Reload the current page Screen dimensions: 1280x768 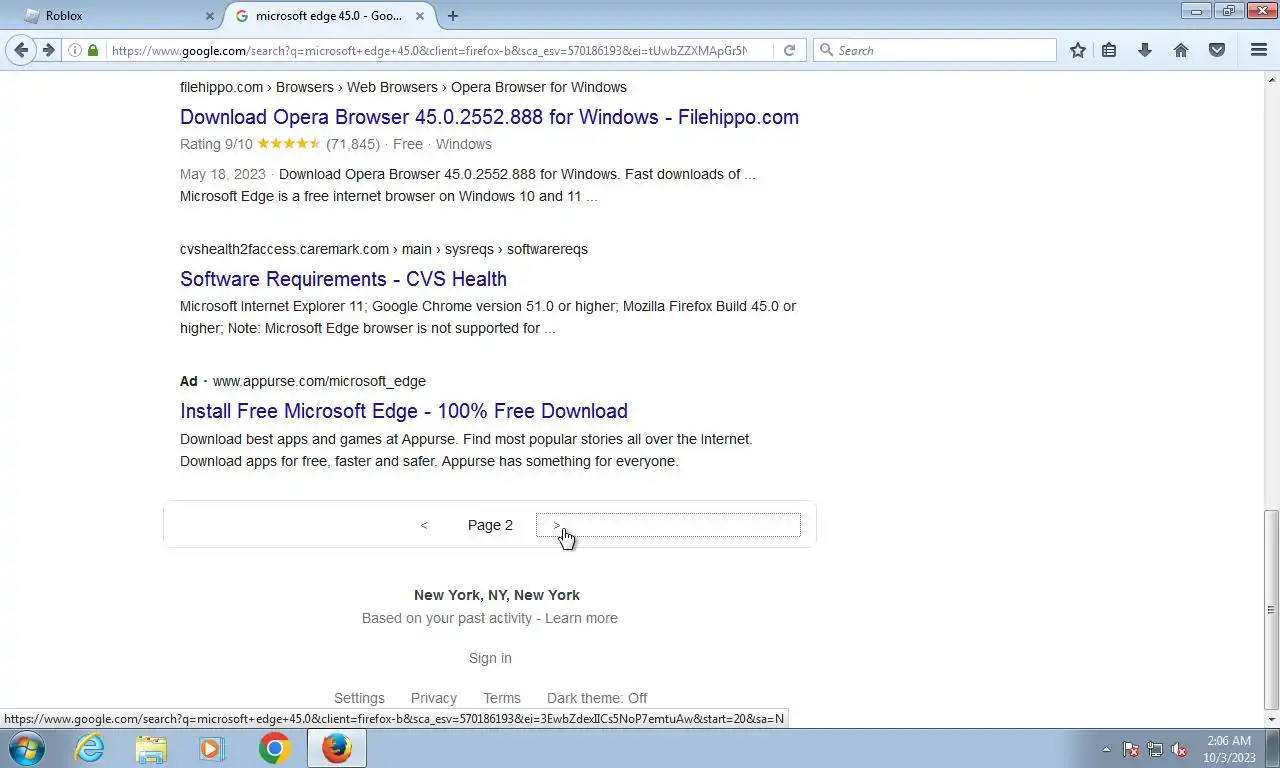click(789, 50)
